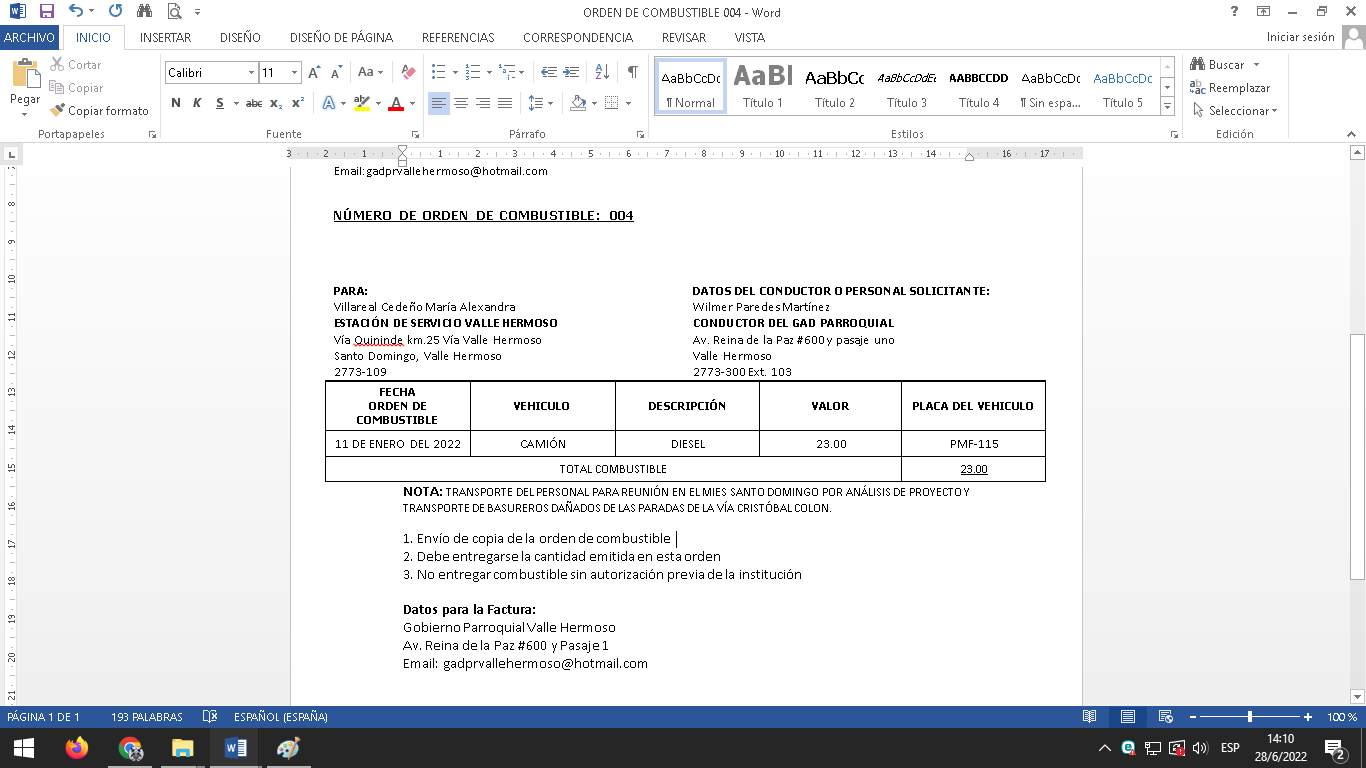
Task: Open the DISEÑO DE PÁGINA tab
Action: point(341,37)
